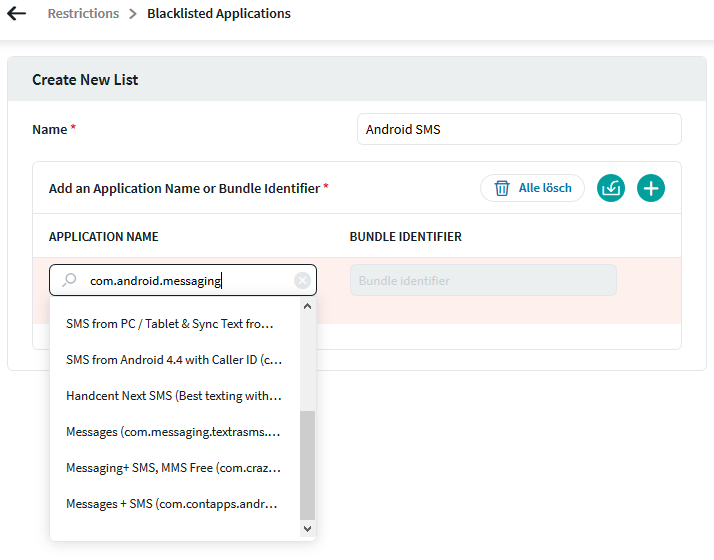Viewport: 714px width, 560px height.
Task: Select Handcent Next SMS suggestion
Action: [174, 396]
